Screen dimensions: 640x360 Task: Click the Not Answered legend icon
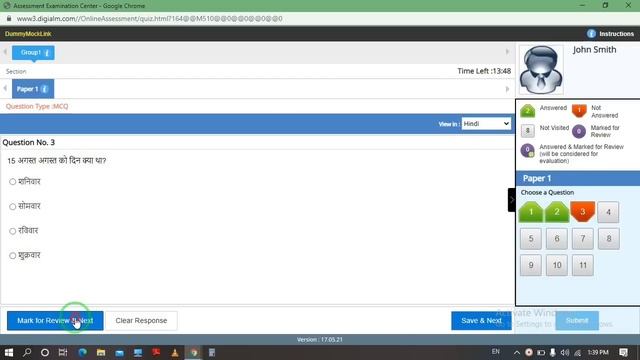point(579,111)
